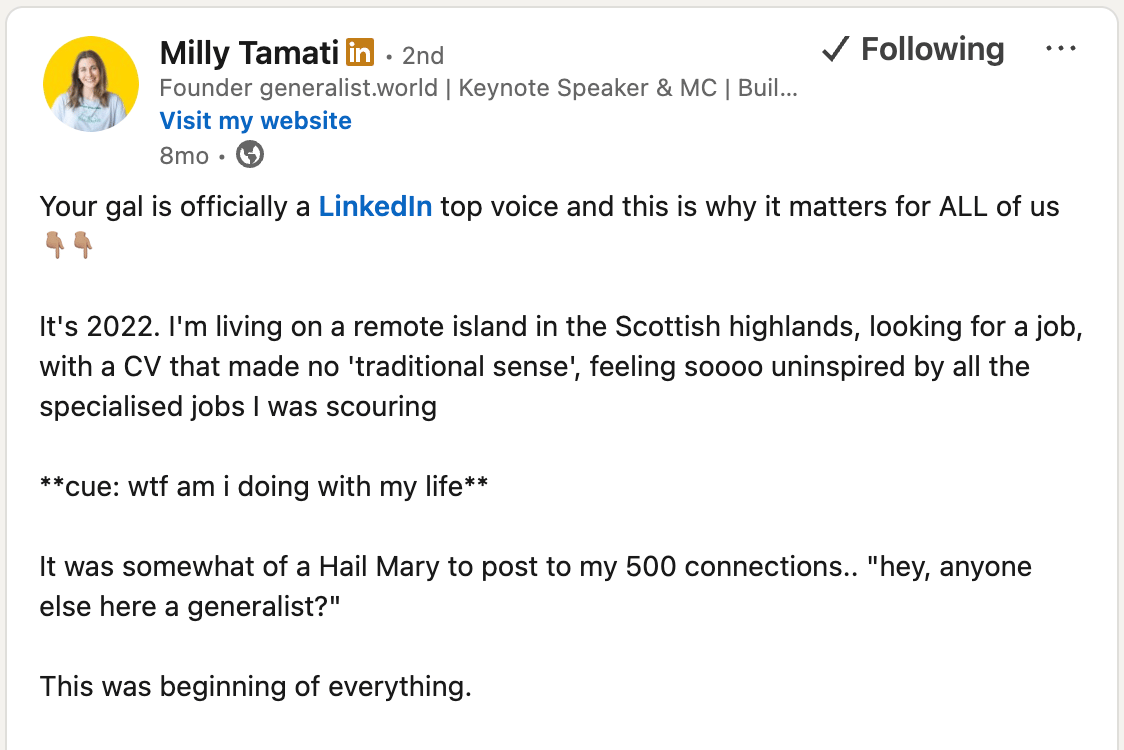Click the second pointing-down hand emoji
This screenshot has height=750, width=1124.
pos(82,244)
